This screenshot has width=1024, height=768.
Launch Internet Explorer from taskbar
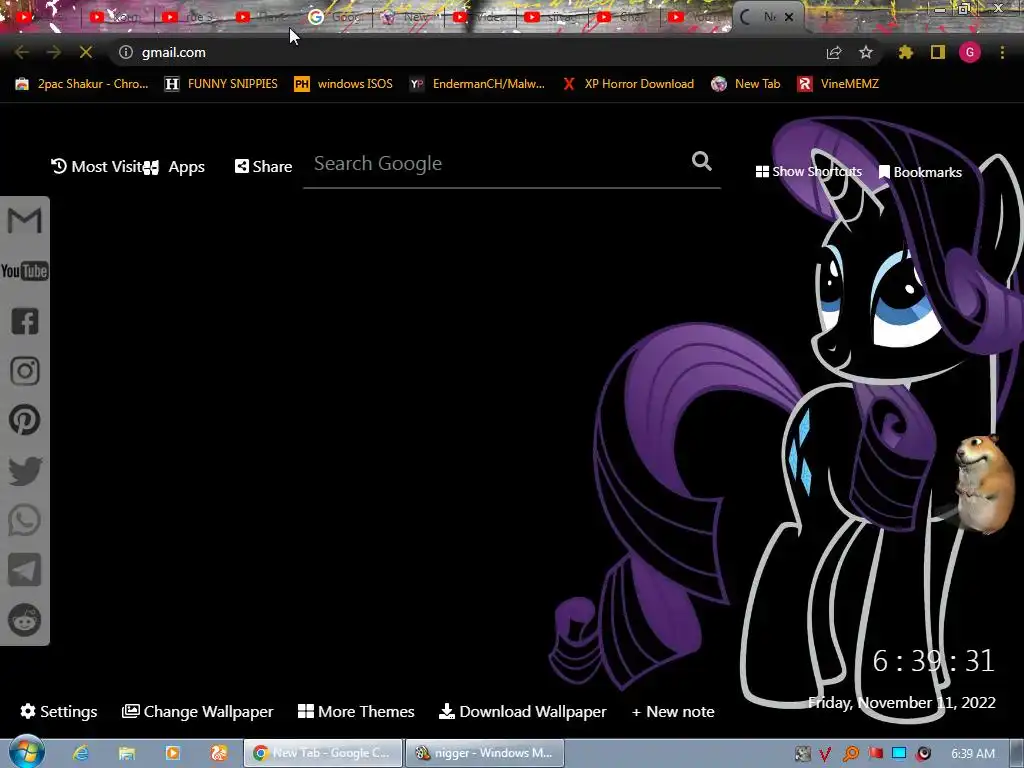click(x=80, y=753)
